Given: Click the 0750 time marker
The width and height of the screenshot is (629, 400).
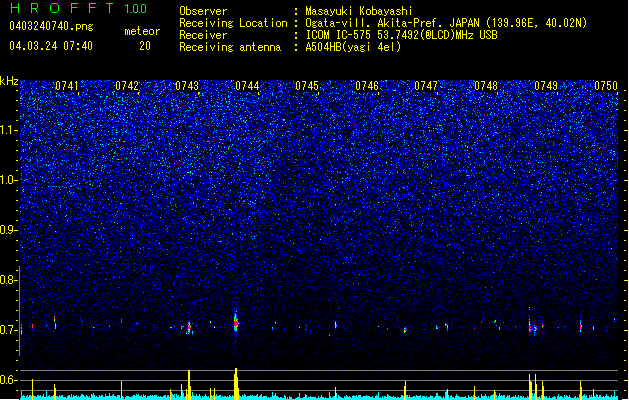Looking at the screenshot, I should (x=606, y=86).
